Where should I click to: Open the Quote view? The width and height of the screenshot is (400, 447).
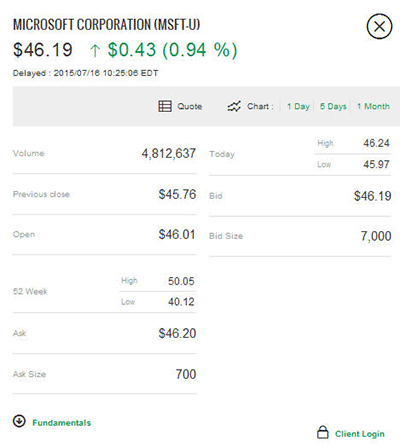pyautogui.click(x=189, y=106)
